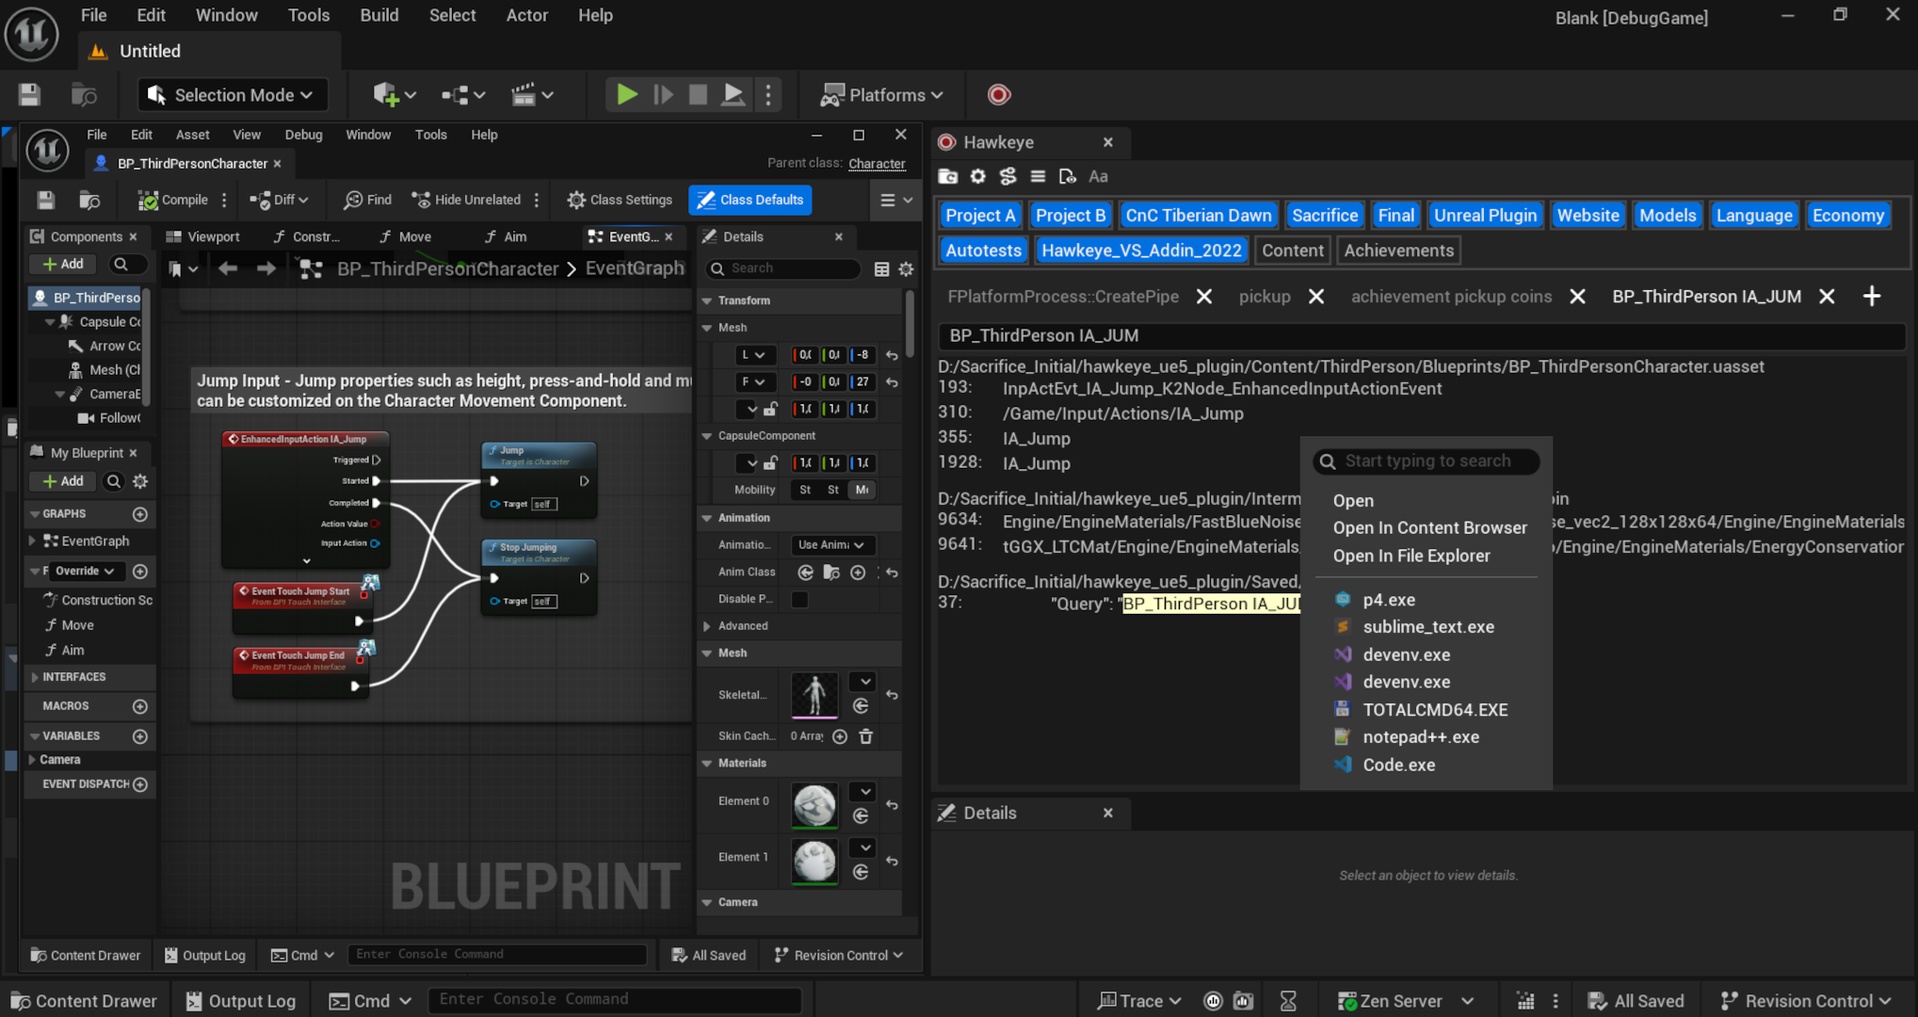This screenshot has height=1017, width=1918.
Task: Click the Find icon in the Blueprint toolbar
Action: pyautogui.click(x=353, y=200)
